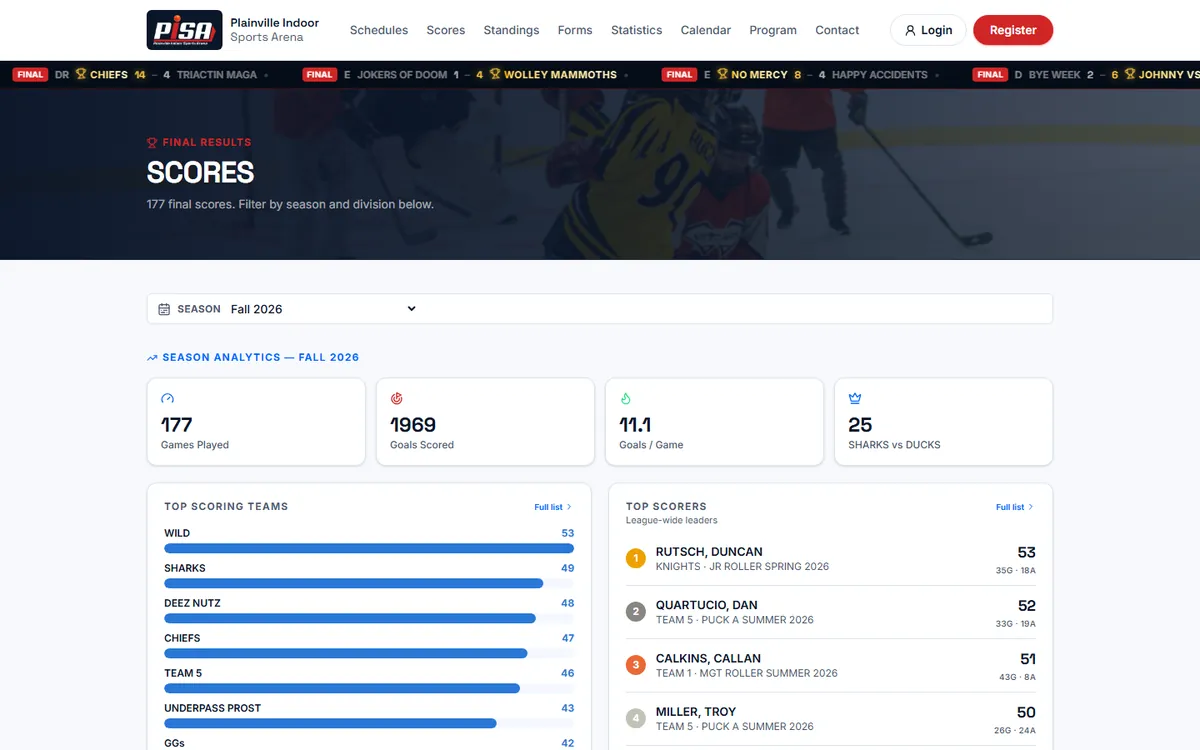The height and width of the screenshot is (750, 1200).
Task: Click the rank 1 badge for Rutsch, Duncan
Action: pyautogui.click(x=635, y=558)
